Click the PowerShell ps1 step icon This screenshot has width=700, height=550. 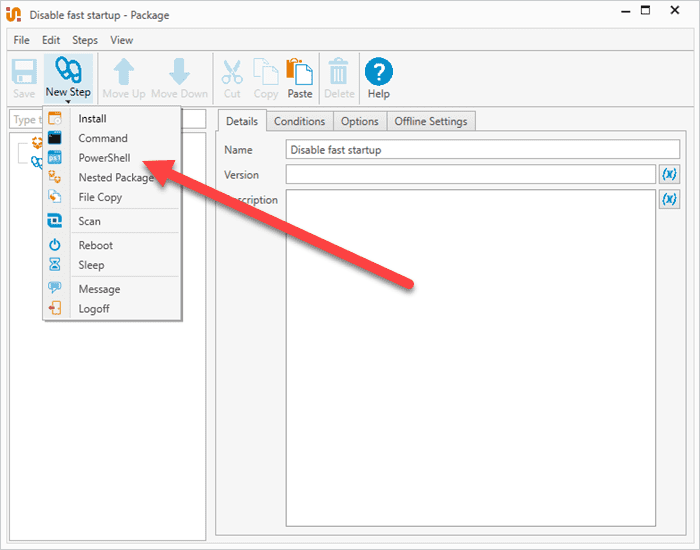coord(54,158)
